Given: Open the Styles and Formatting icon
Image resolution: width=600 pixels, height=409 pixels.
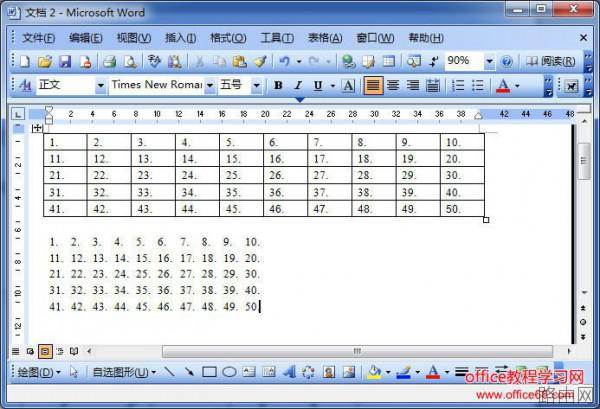Looking at the screenshot, I should [25, 85].
